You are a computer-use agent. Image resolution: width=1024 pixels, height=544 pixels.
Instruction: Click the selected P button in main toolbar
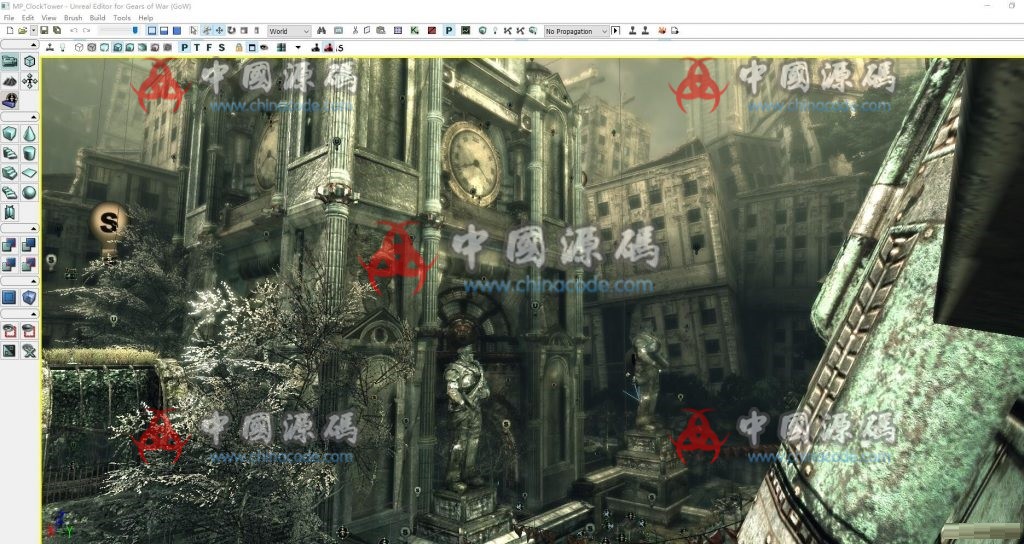tap(449, 31)
